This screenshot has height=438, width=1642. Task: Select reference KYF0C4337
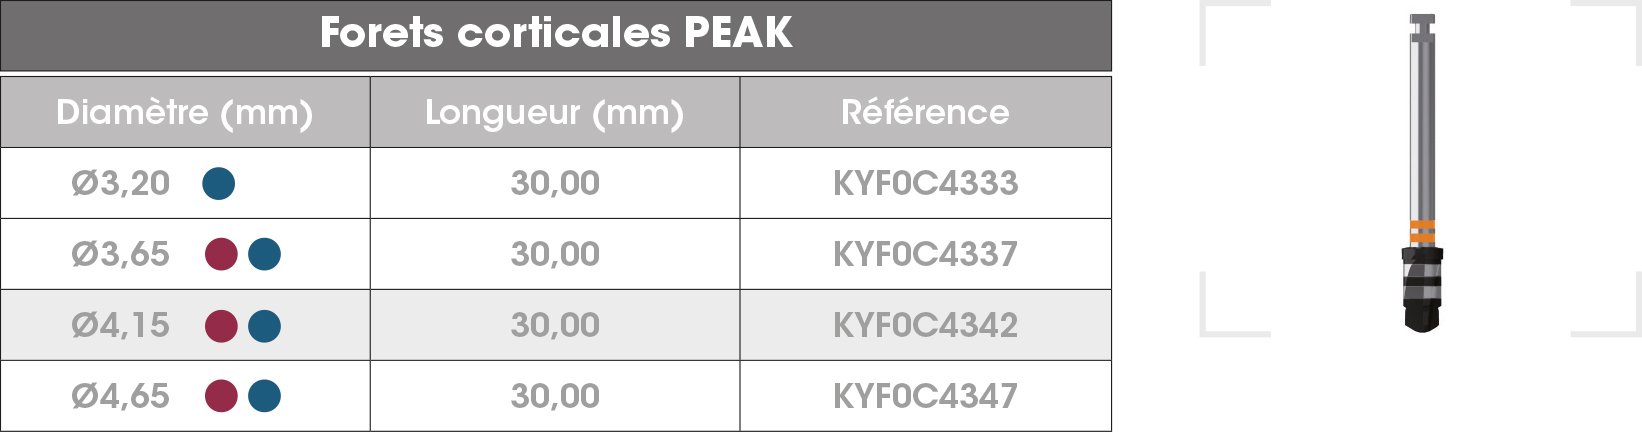(926, 255)
